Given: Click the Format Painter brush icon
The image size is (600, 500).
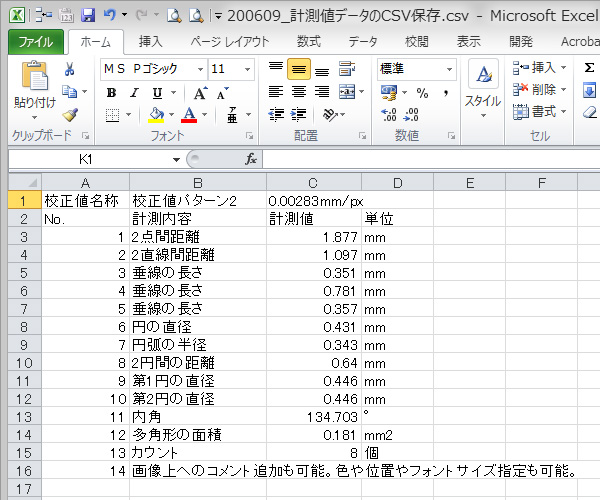Looking at the screenshot, I should point(70,114).
